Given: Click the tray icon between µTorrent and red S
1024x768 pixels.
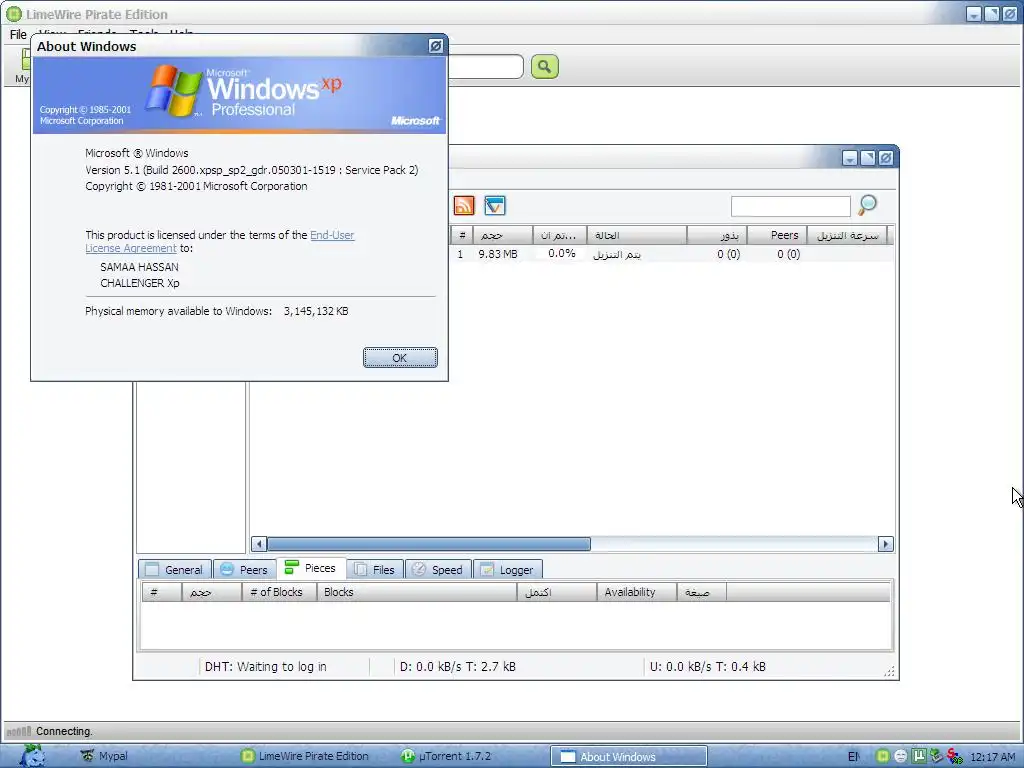Looking at the screenshot, I should coord(936,756).
